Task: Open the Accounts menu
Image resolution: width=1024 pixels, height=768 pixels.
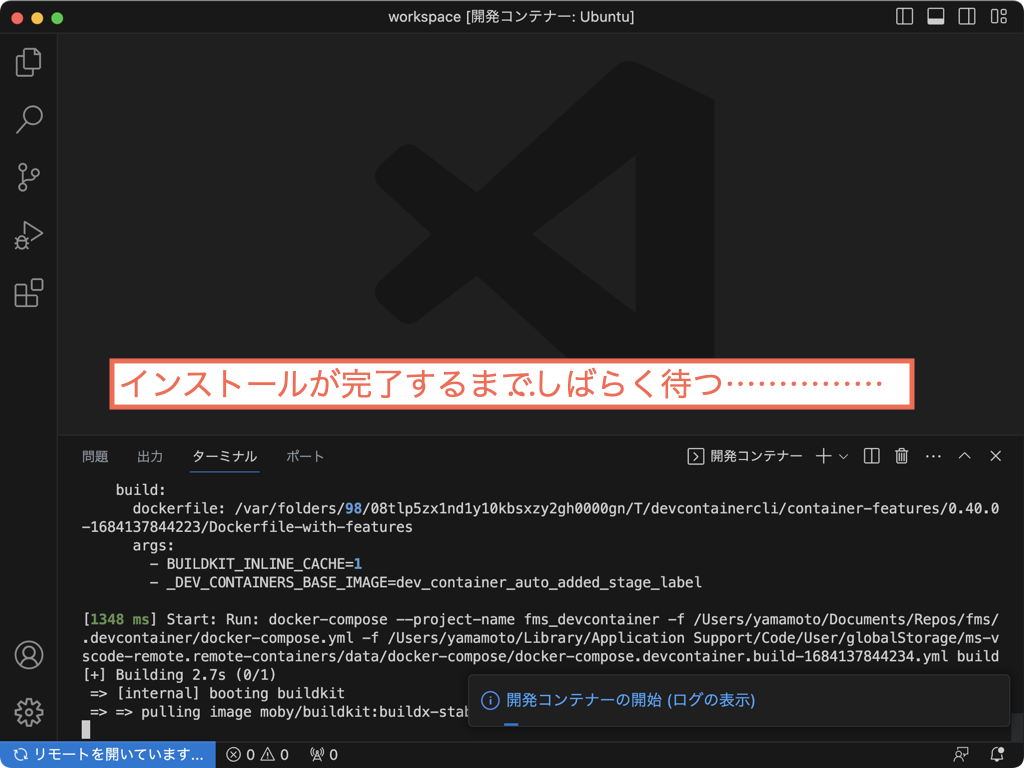Action: coord(29,655)
